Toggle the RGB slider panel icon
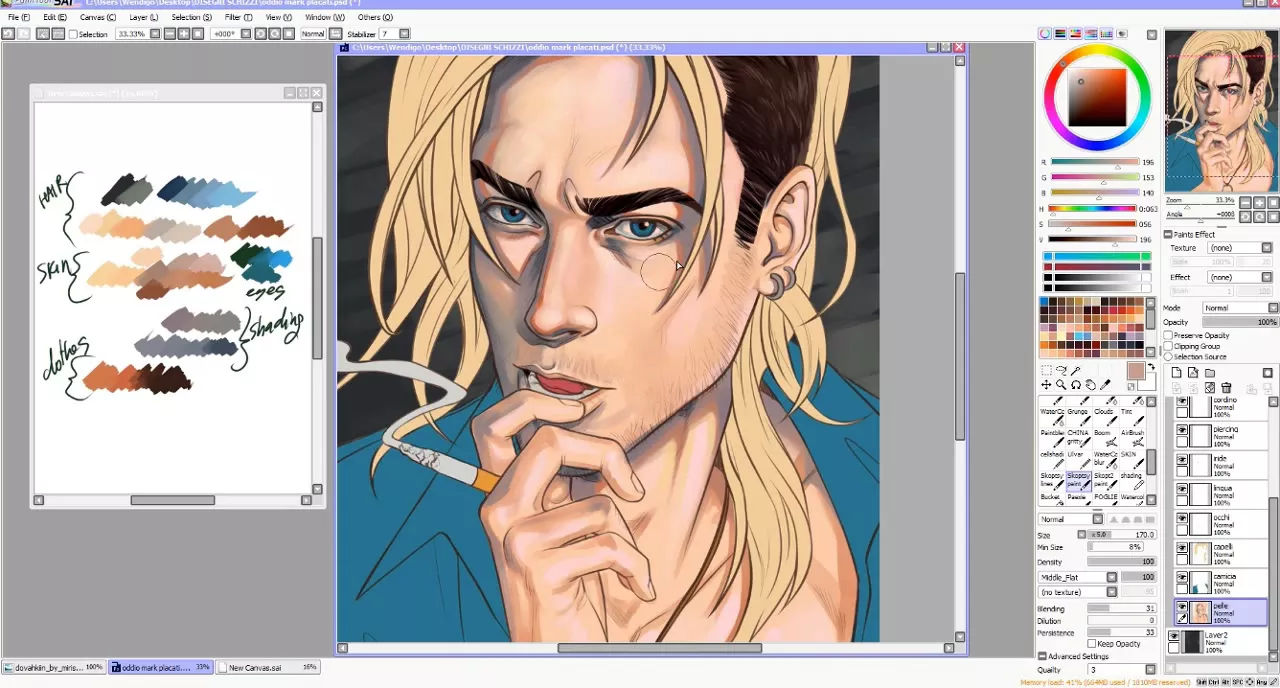This screenshot has width=1280, height=688. click(x=1060, y=34)
